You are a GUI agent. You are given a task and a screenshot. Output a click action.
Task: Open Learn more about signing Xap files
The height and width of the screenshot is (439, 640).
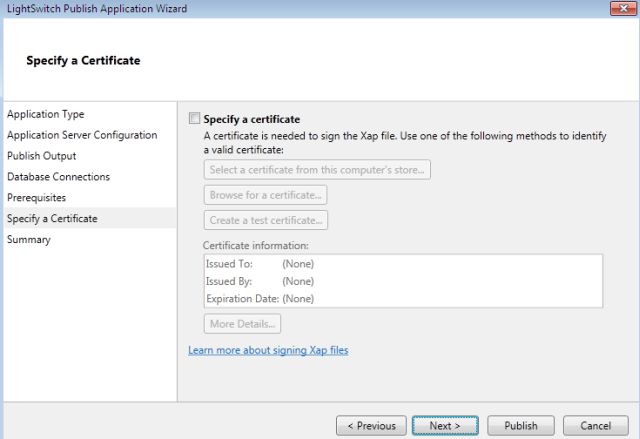[x=268, y=350]
